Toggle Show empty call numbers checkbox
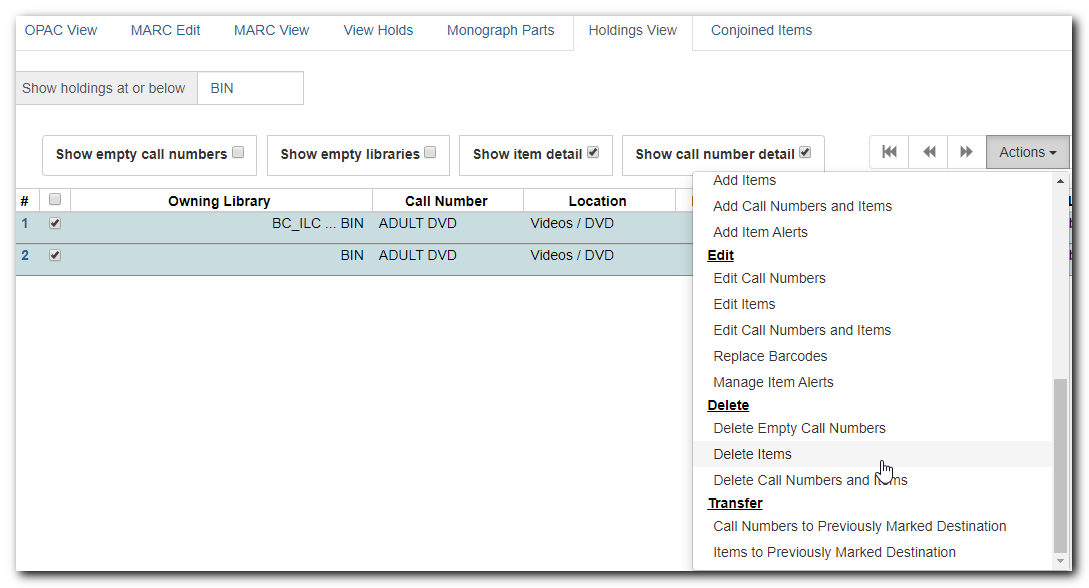Image resolution: width=1089 pixels, height=588 pixels. point(238,153)
